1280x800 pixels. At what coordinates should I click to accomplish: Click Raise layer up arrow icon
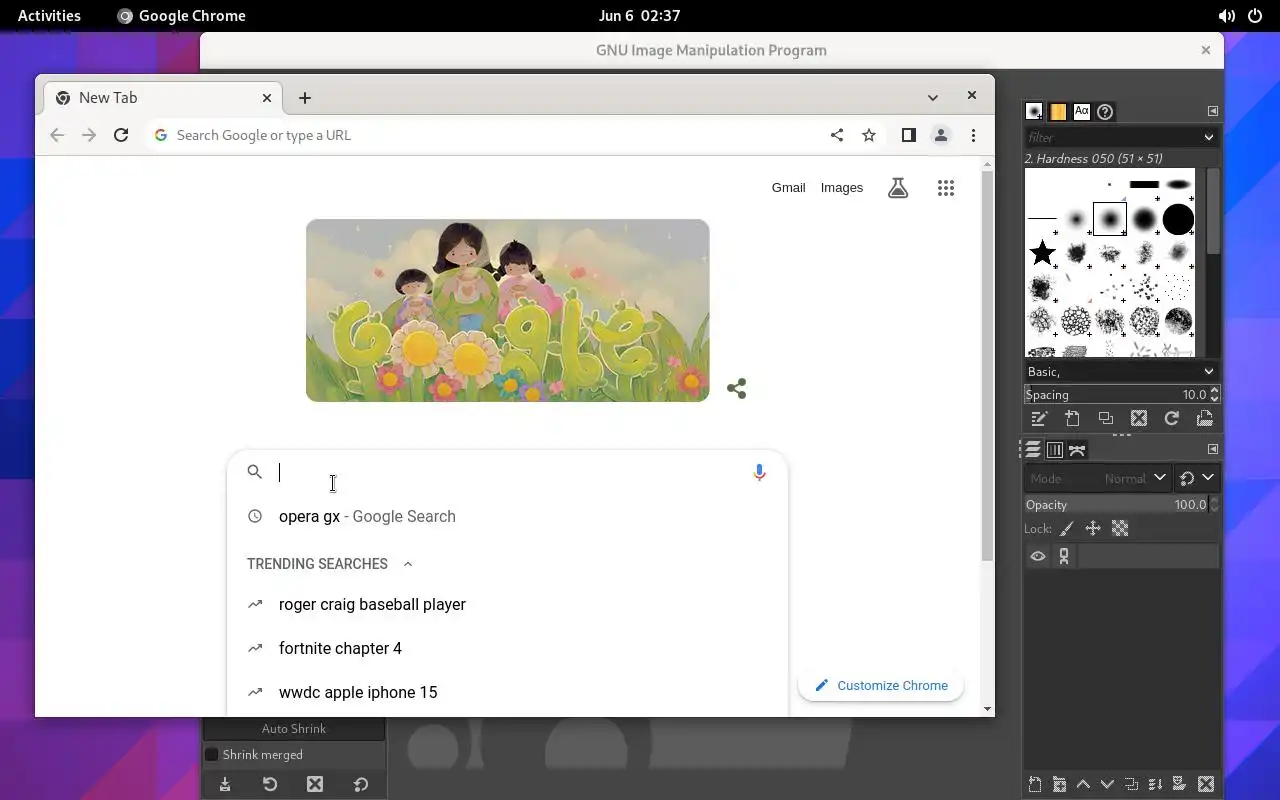point(1083,785)
